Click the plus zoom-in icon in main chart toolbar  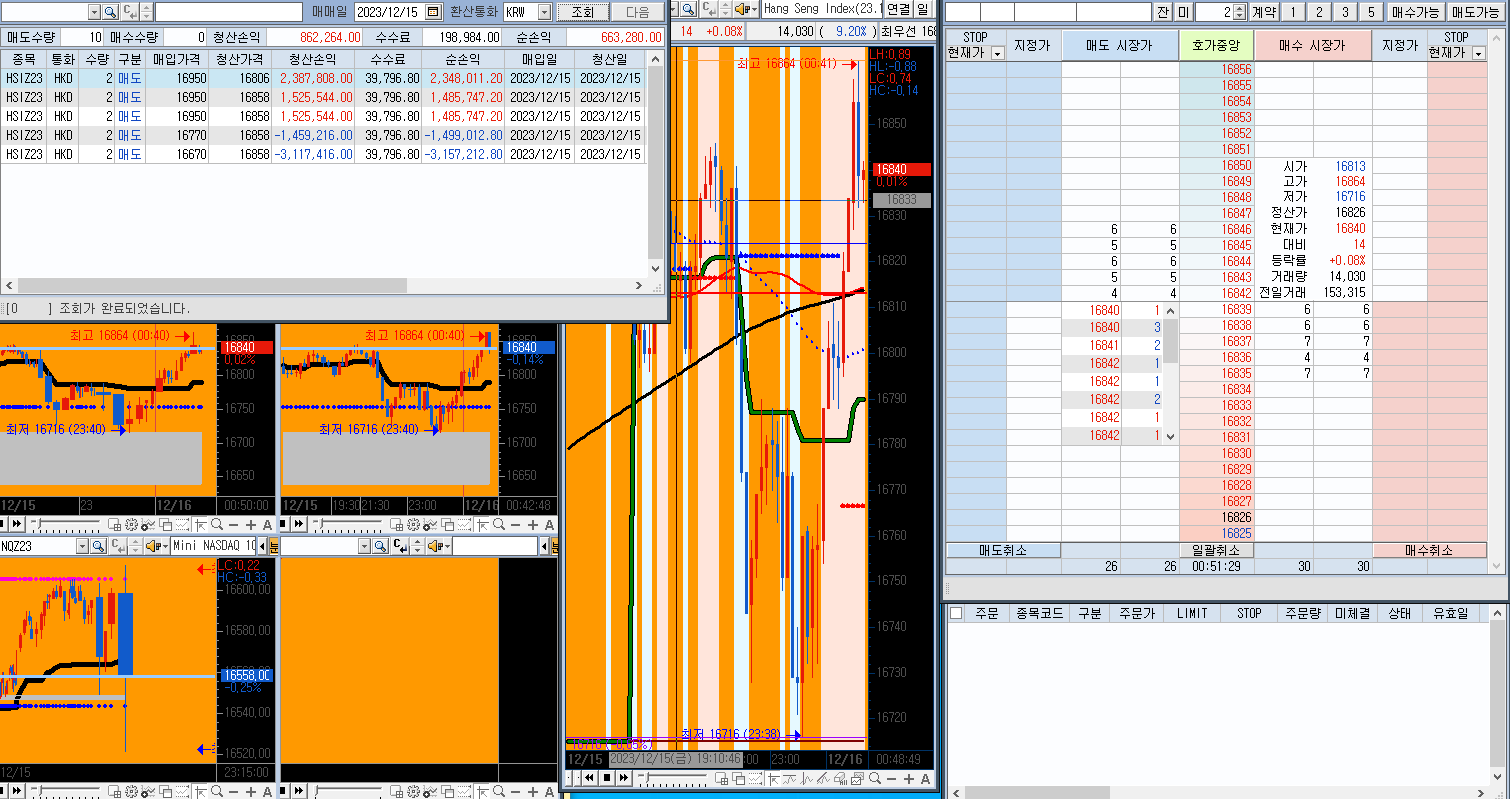click(907, 778)
